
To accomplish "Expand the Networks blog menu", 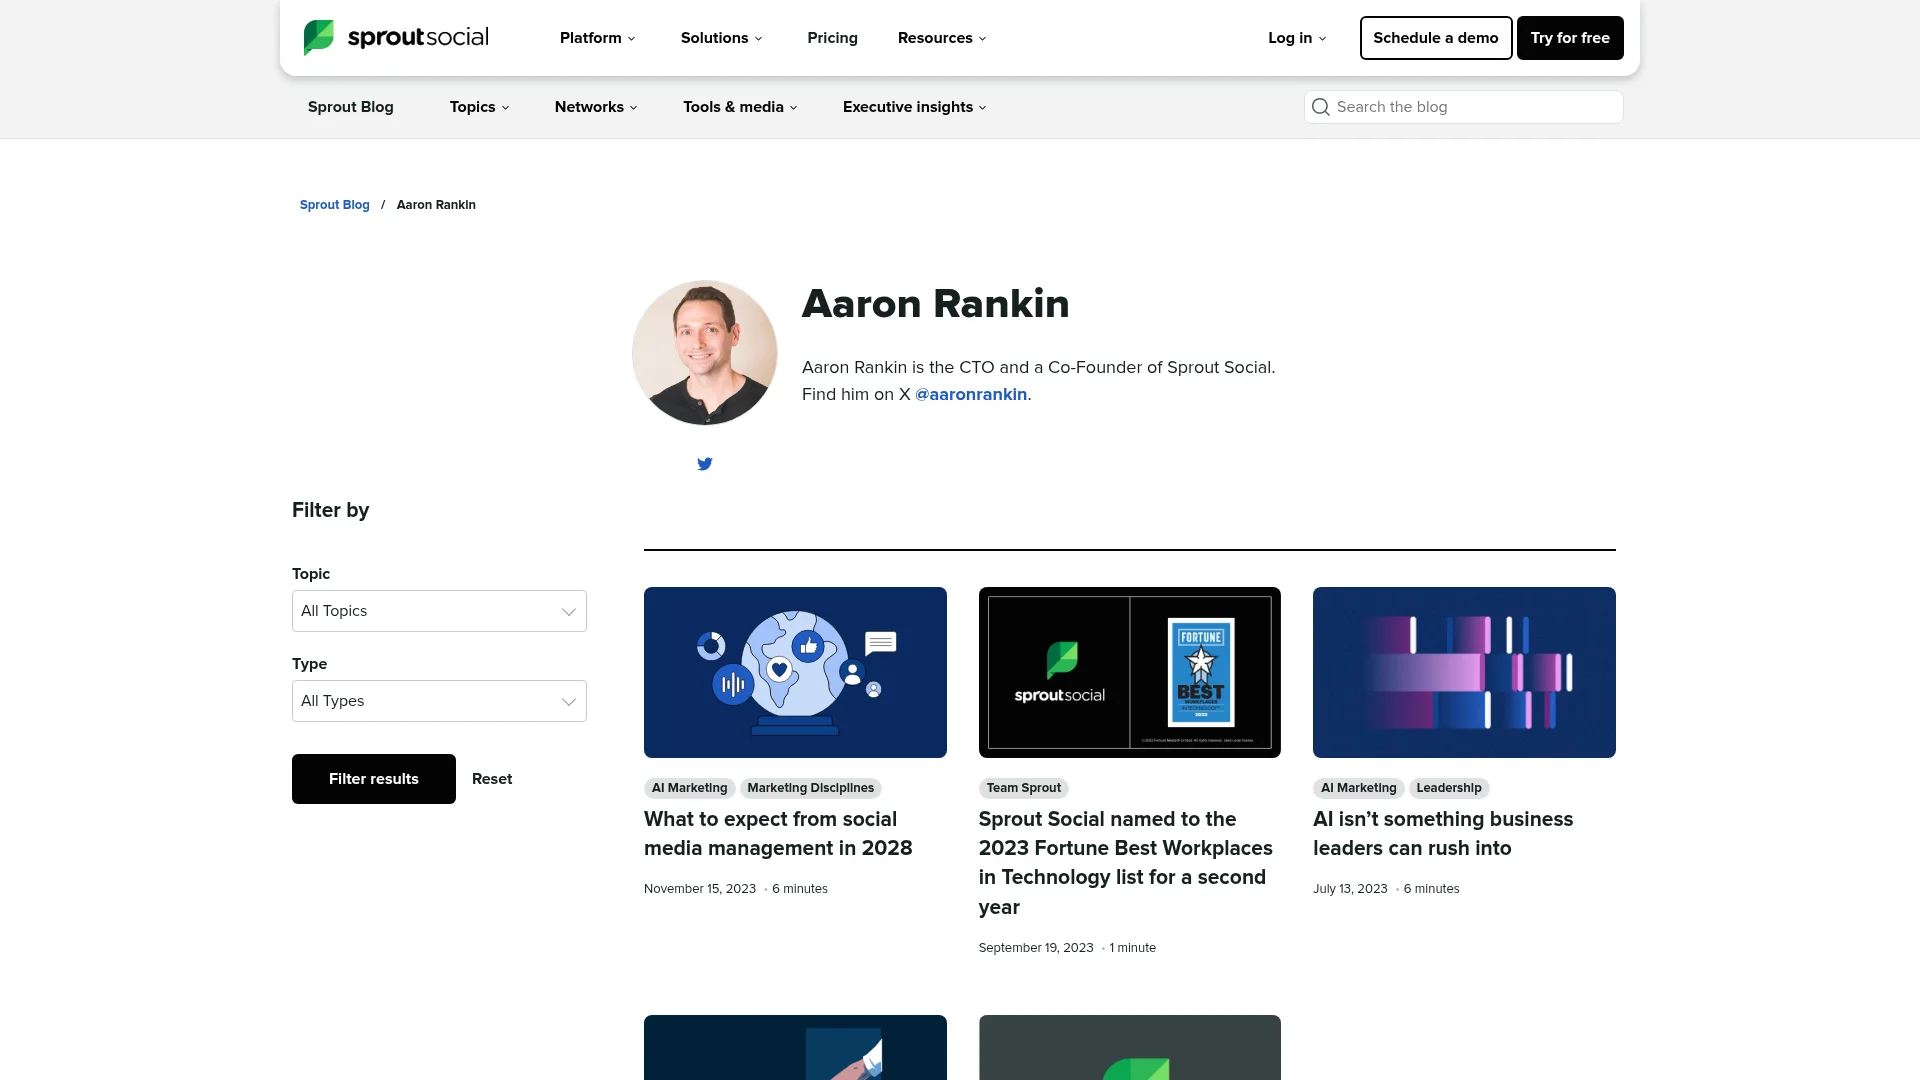I will coord(596,107).
